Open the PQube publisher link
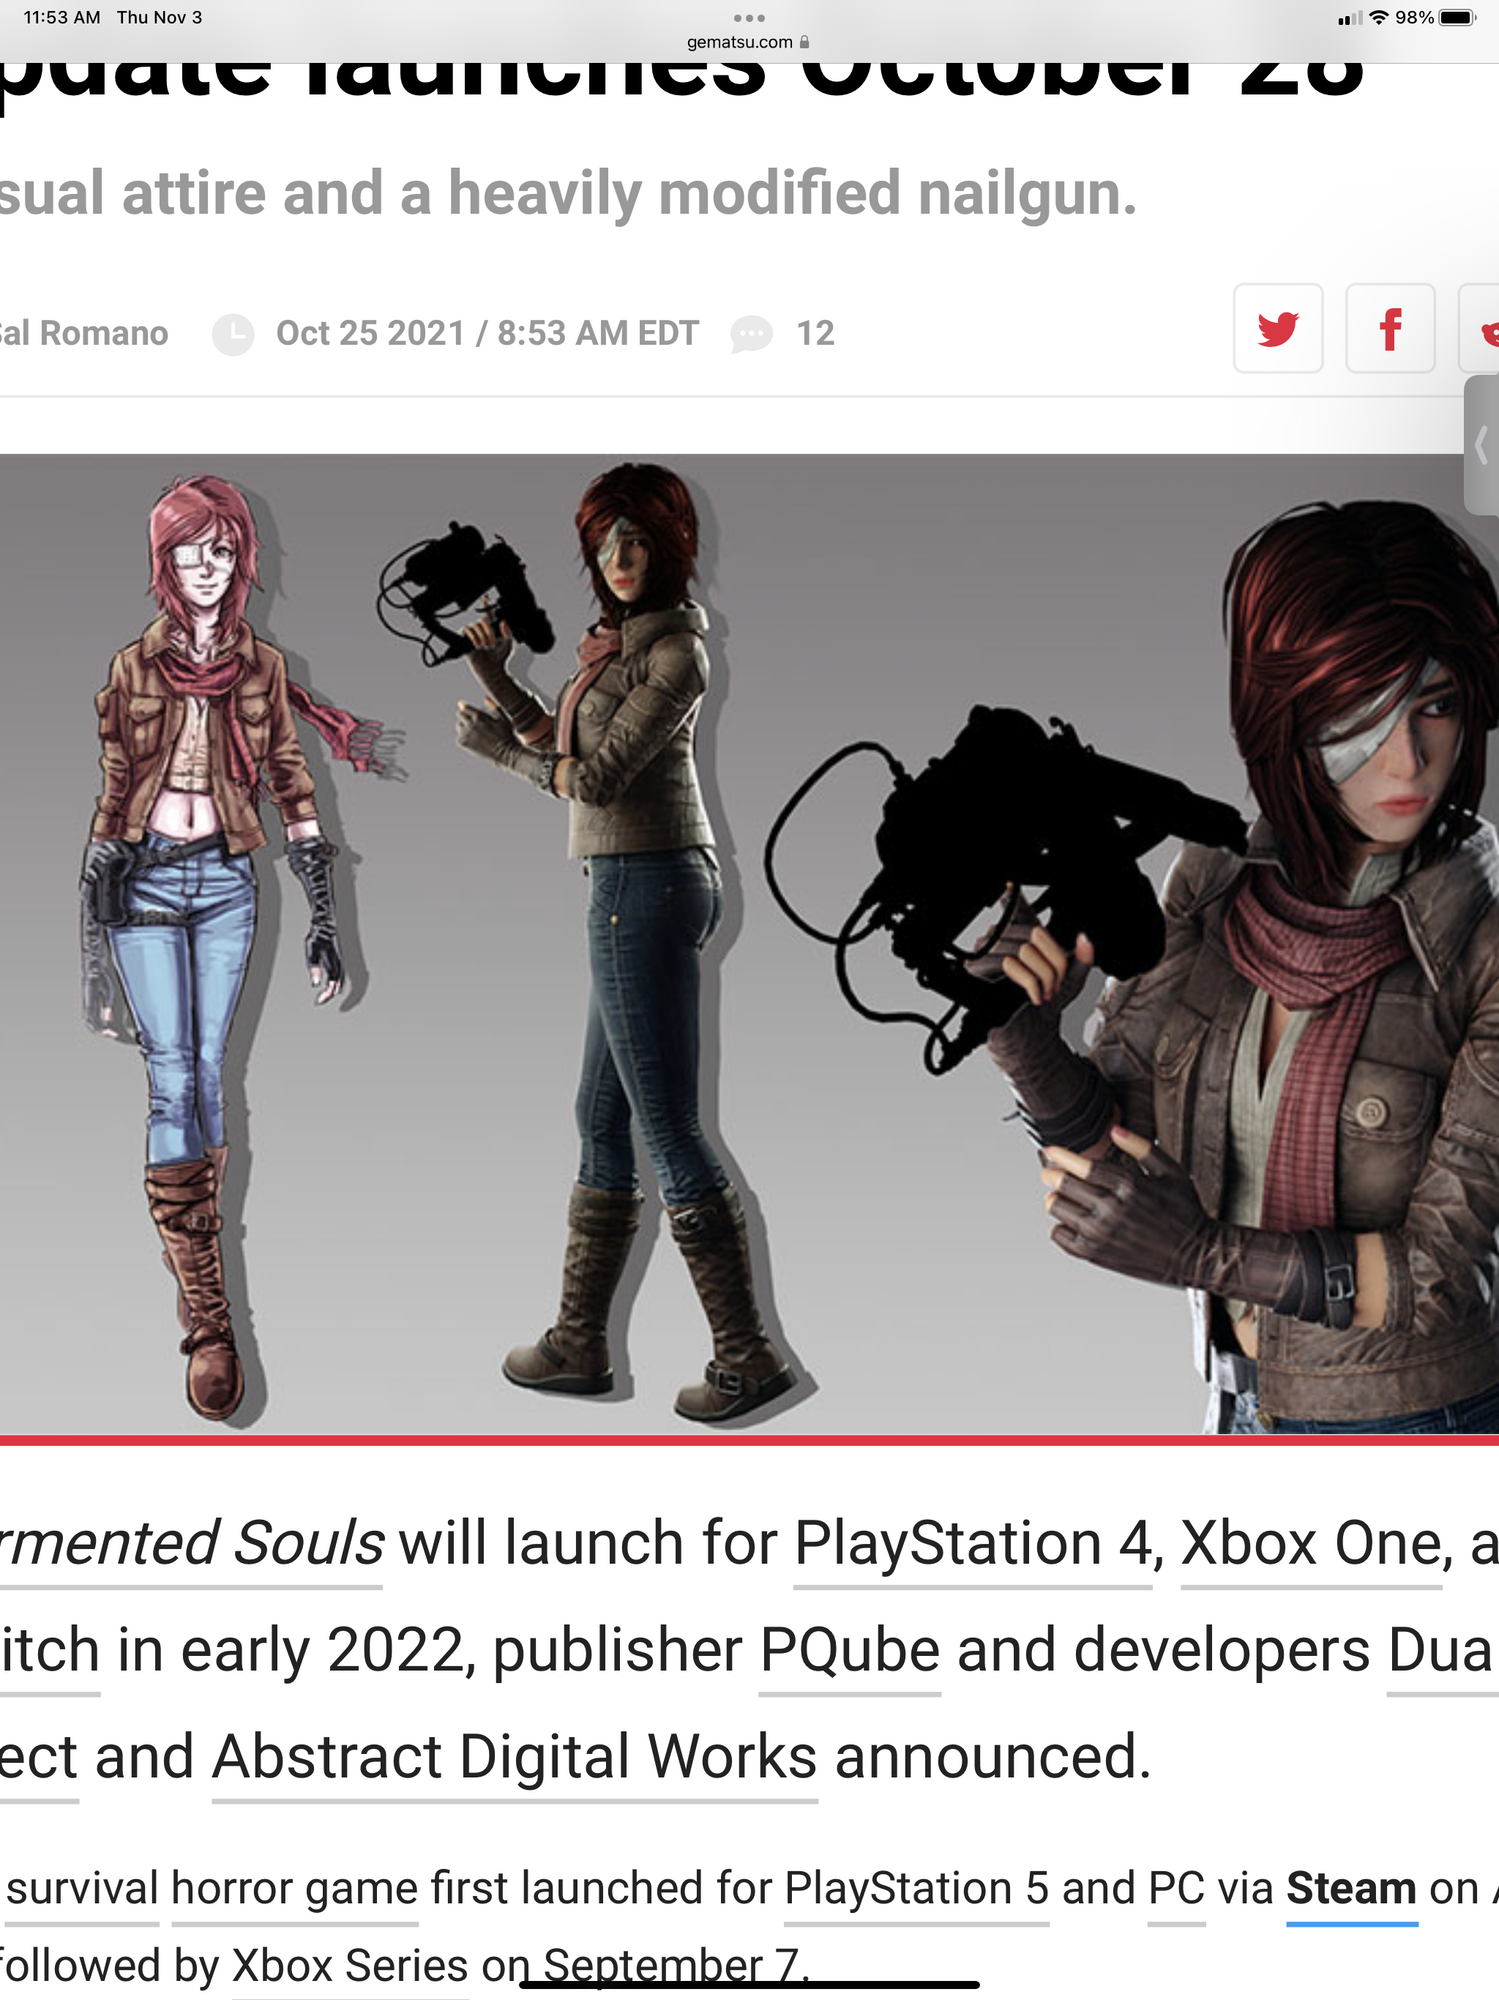 point(850,1650)
